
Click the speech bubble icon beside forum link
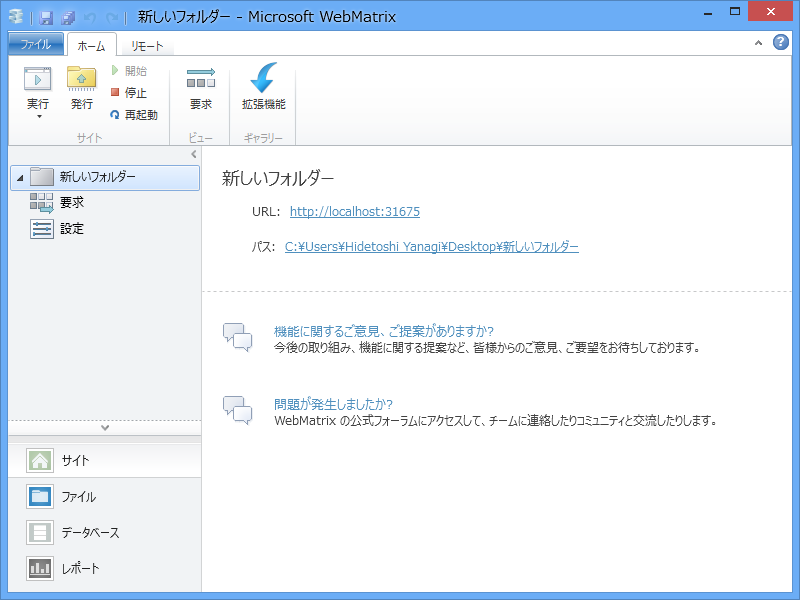[238, 410]
